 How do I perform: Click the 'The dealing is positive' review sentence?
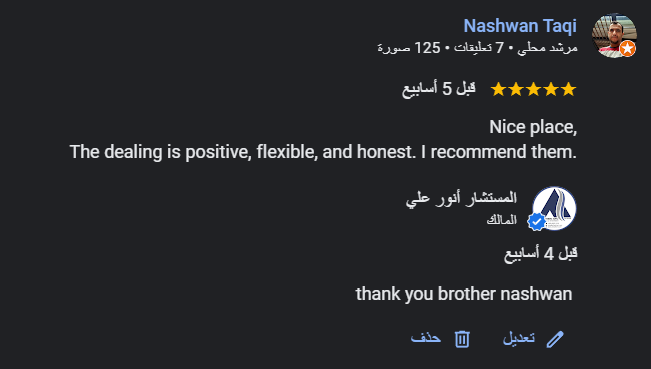point(323,152)
